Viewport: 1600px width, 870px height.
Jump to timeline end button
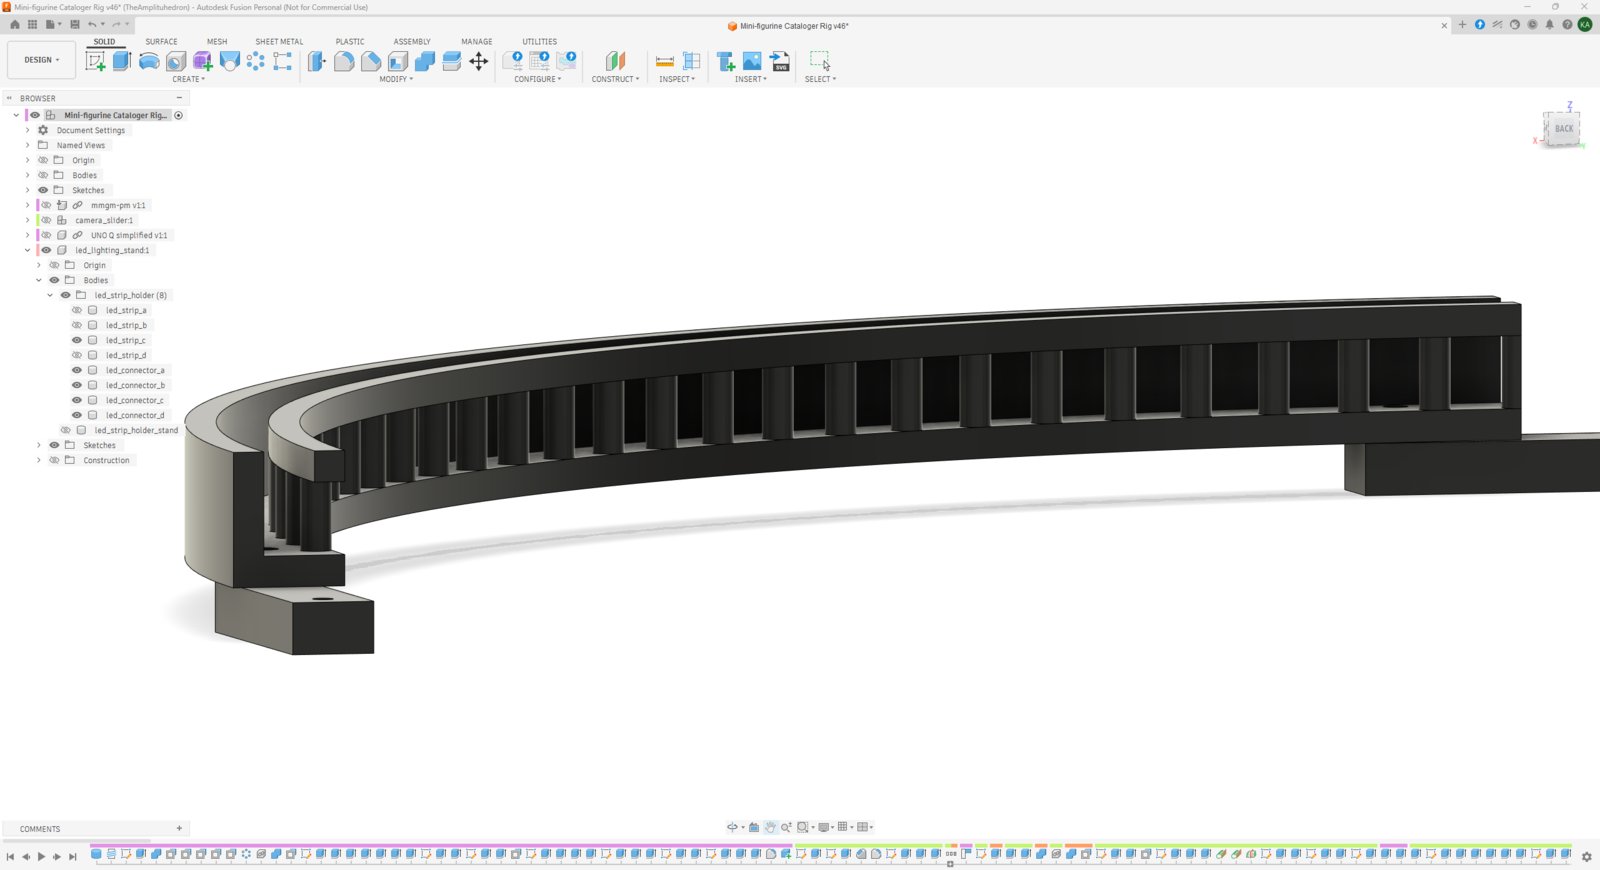pyautogui.click(x=72, y=856)
